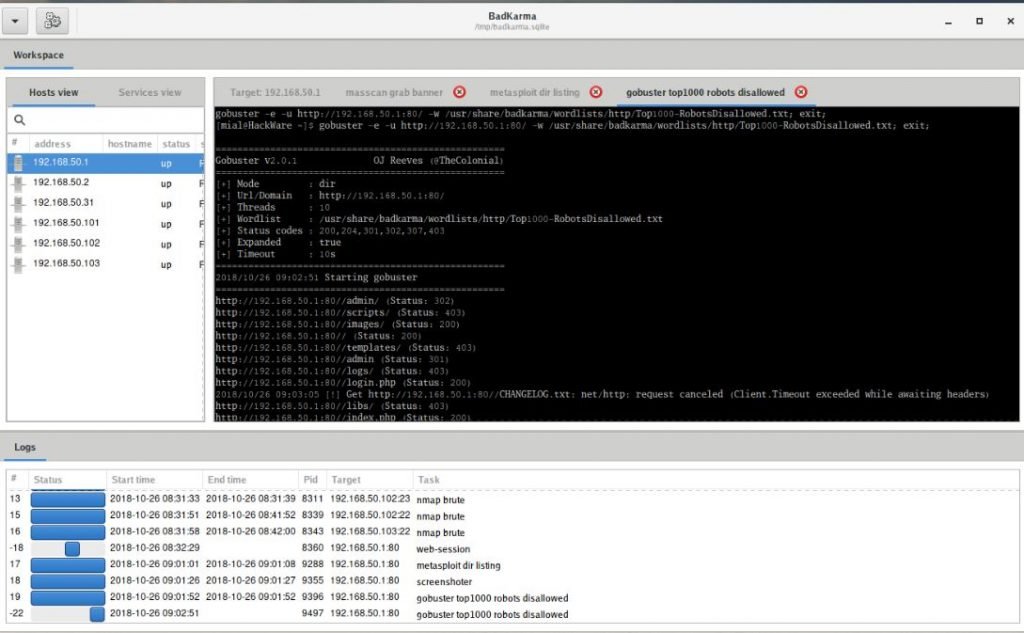Select the gobuster top1000 robots disallowed tab
1024x633 pixels.
point(705,93)
